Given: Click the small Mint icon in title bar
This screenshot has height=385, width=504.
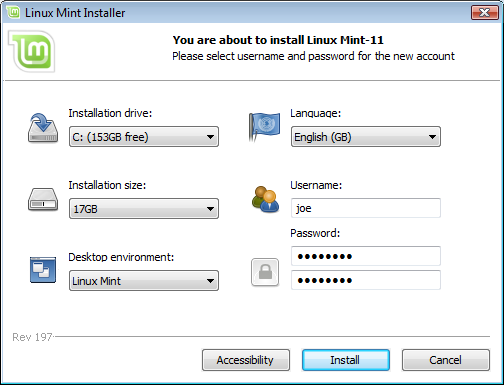Looking at the screenshot, I should (13, 12).
